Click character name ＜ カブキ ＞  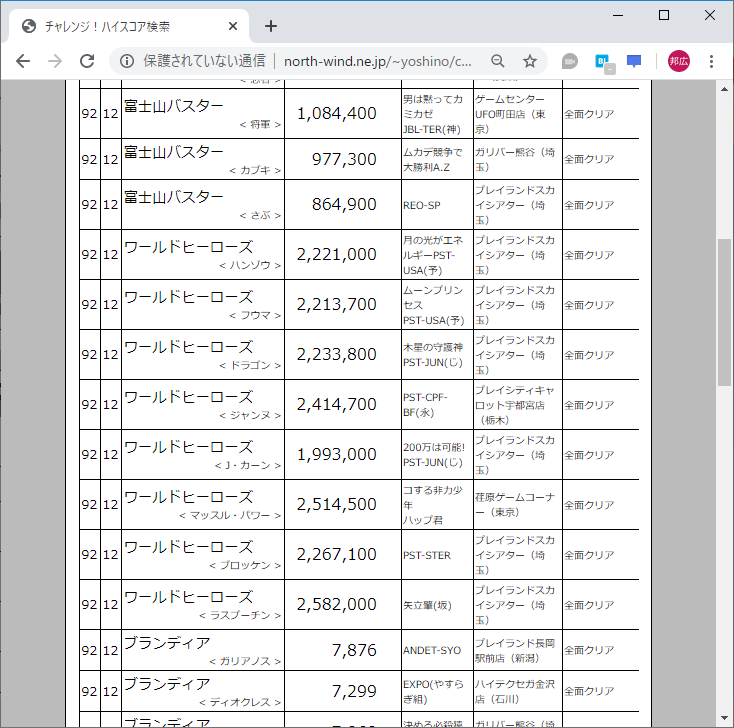click(x=255, y=170)
